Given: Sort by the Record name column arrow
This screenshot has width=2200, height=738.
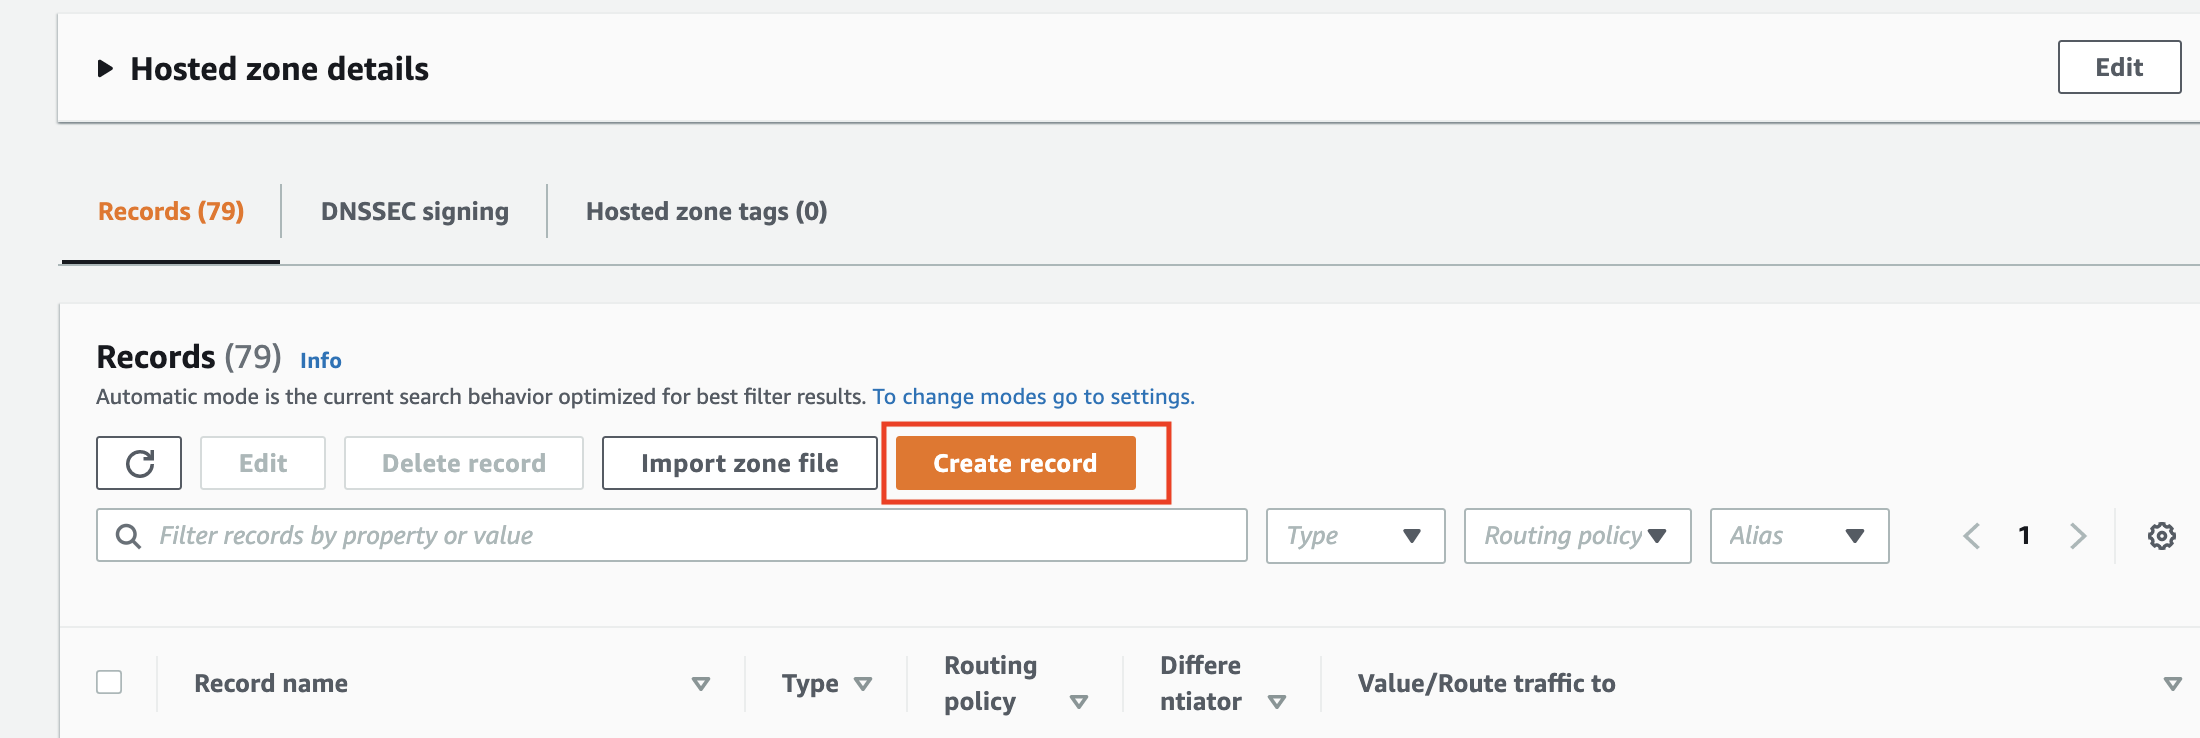Looking at the screenshot, I should [x=701, y=684].
